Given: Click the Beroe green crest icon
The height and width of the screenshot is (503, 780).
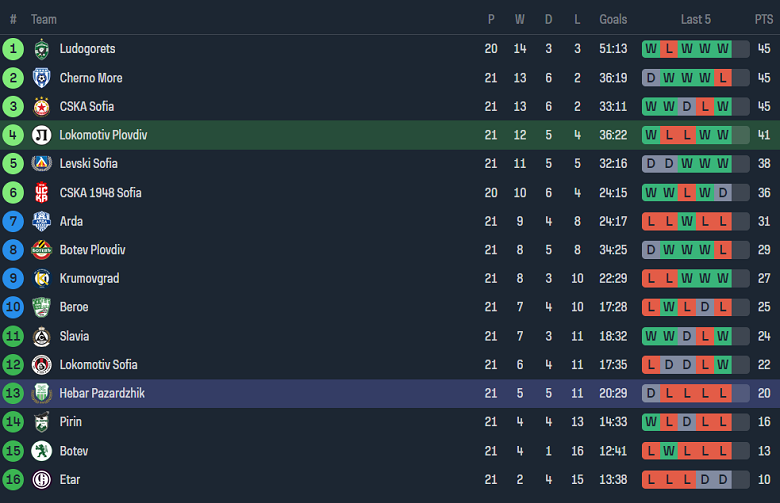Looking at the screenshot, I should [x=42, y=307].
